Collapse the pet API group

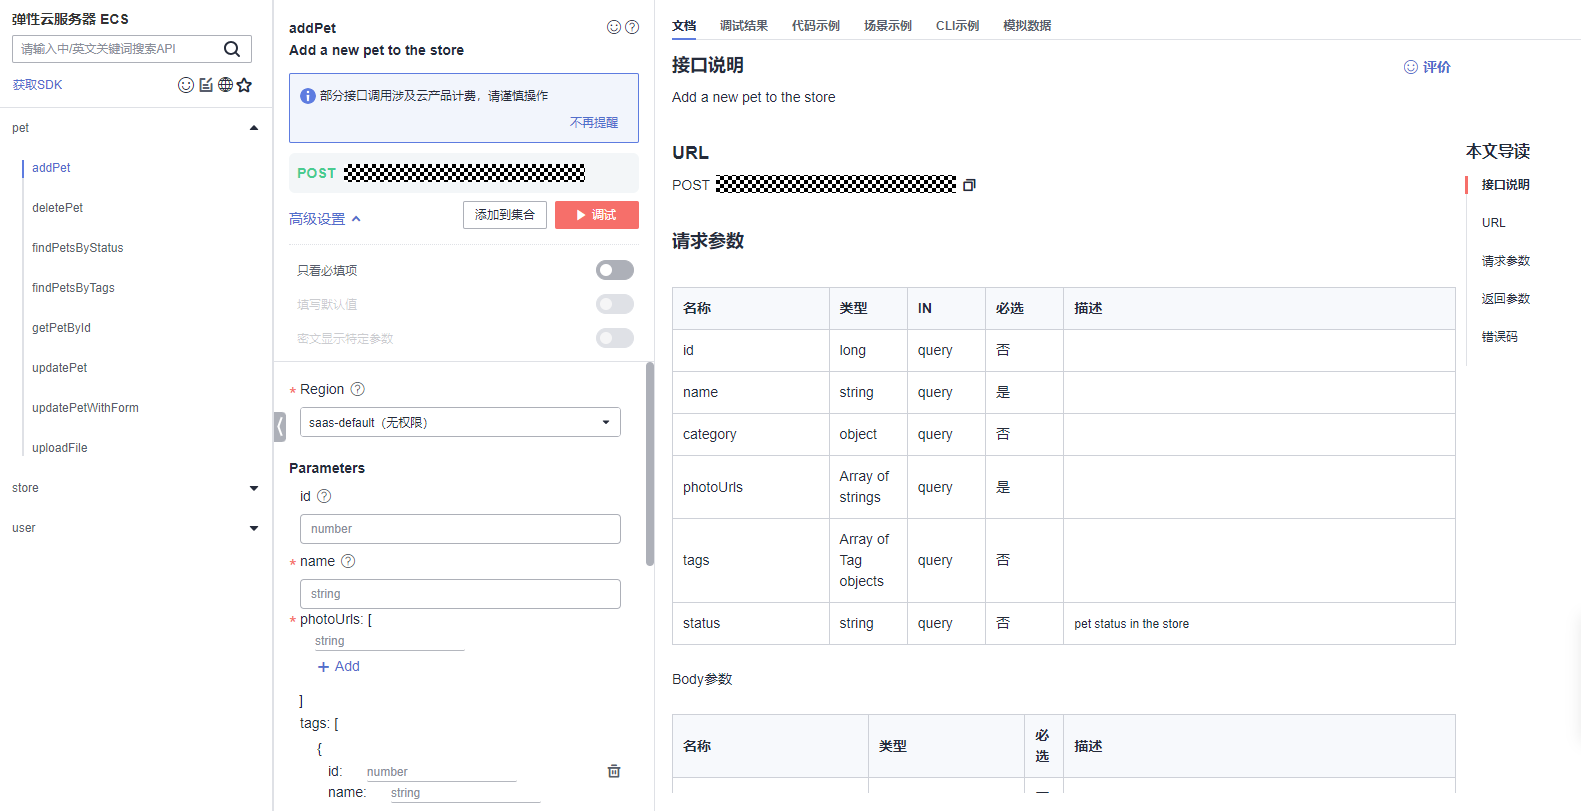tap(254, 128)
